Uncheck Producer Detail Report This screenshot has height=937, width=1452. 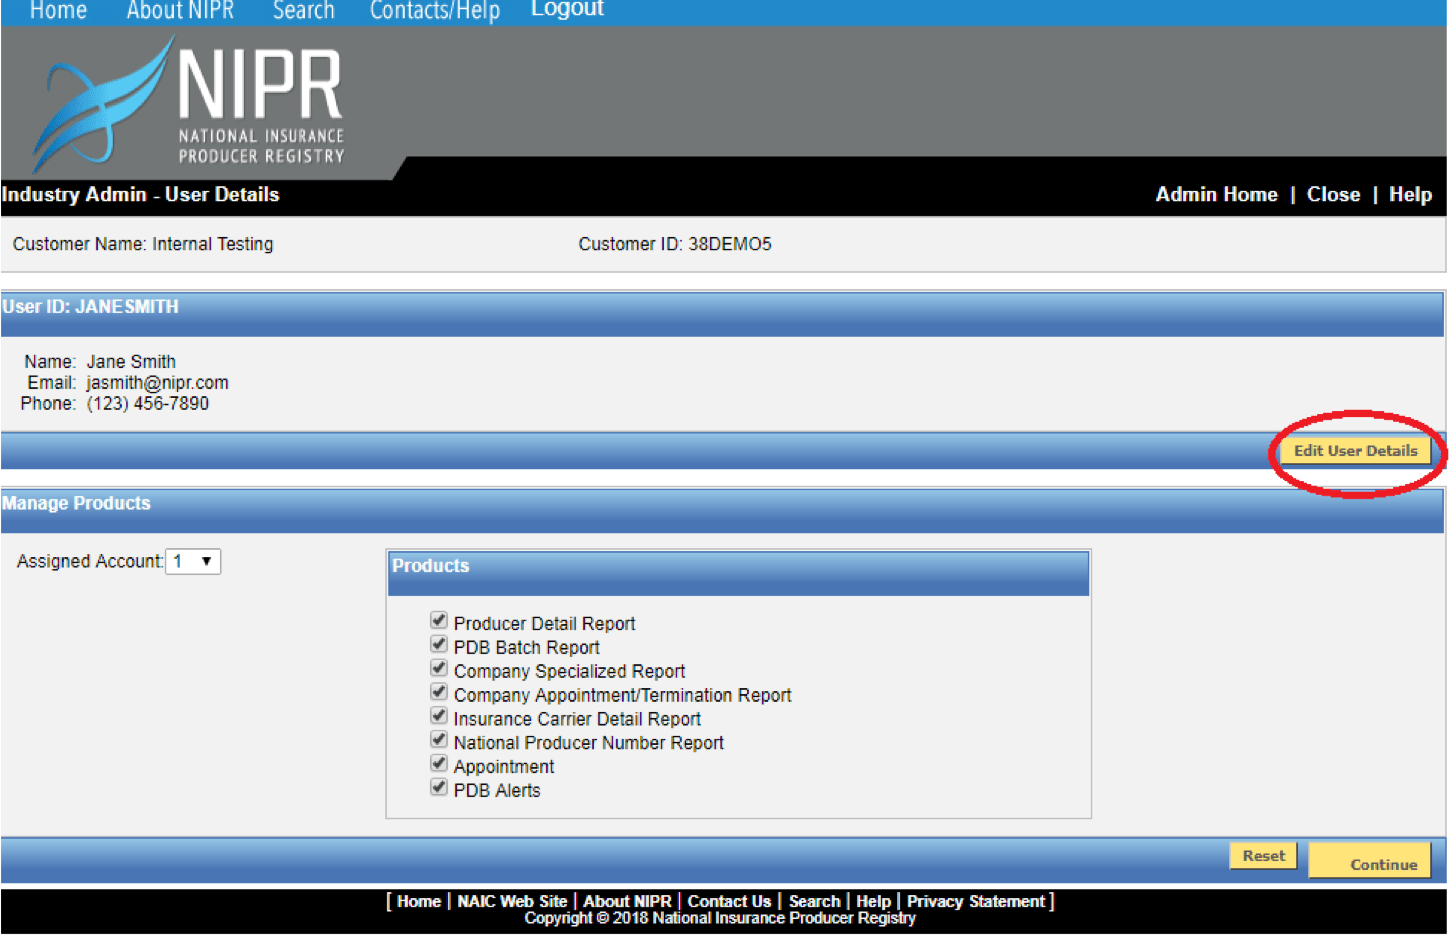tap(438, 621)
